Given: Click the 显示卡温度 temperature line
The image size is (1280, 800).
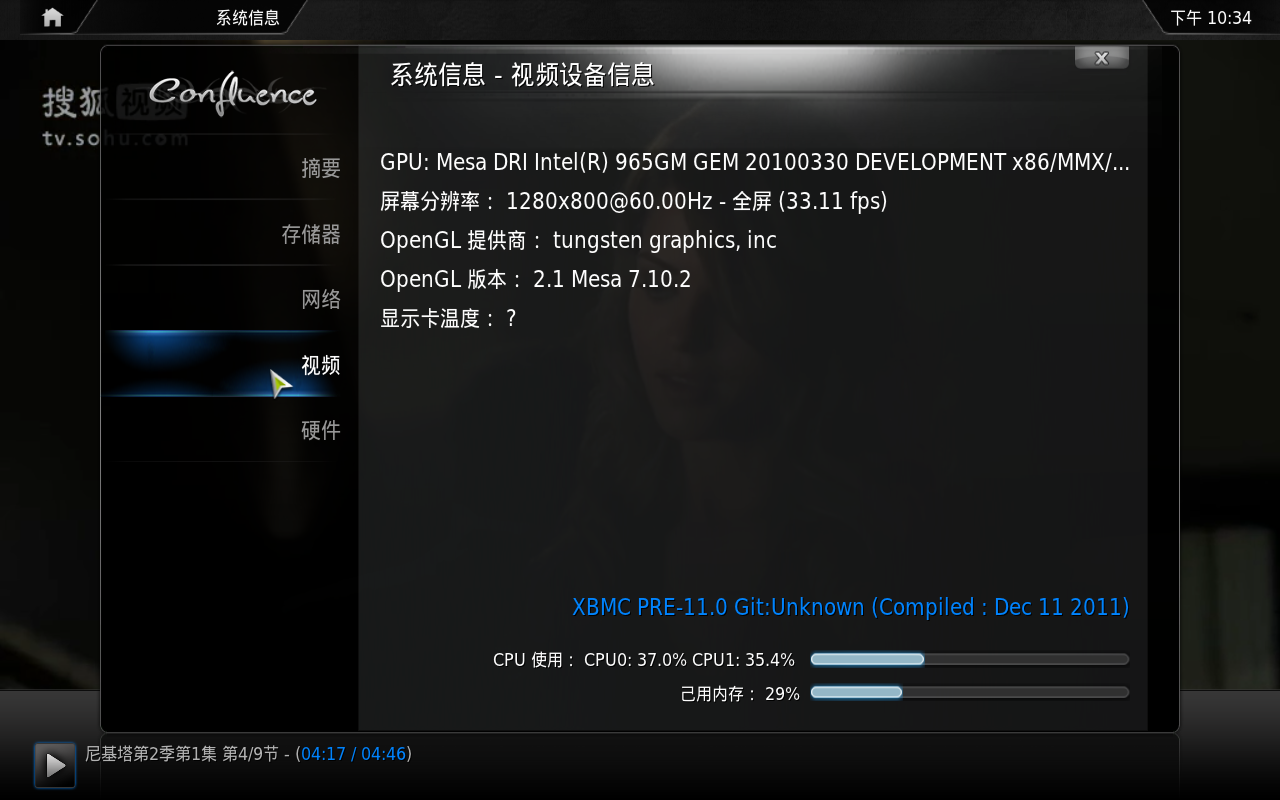Looking at the screenshot, I should click(x=448, y=318).
